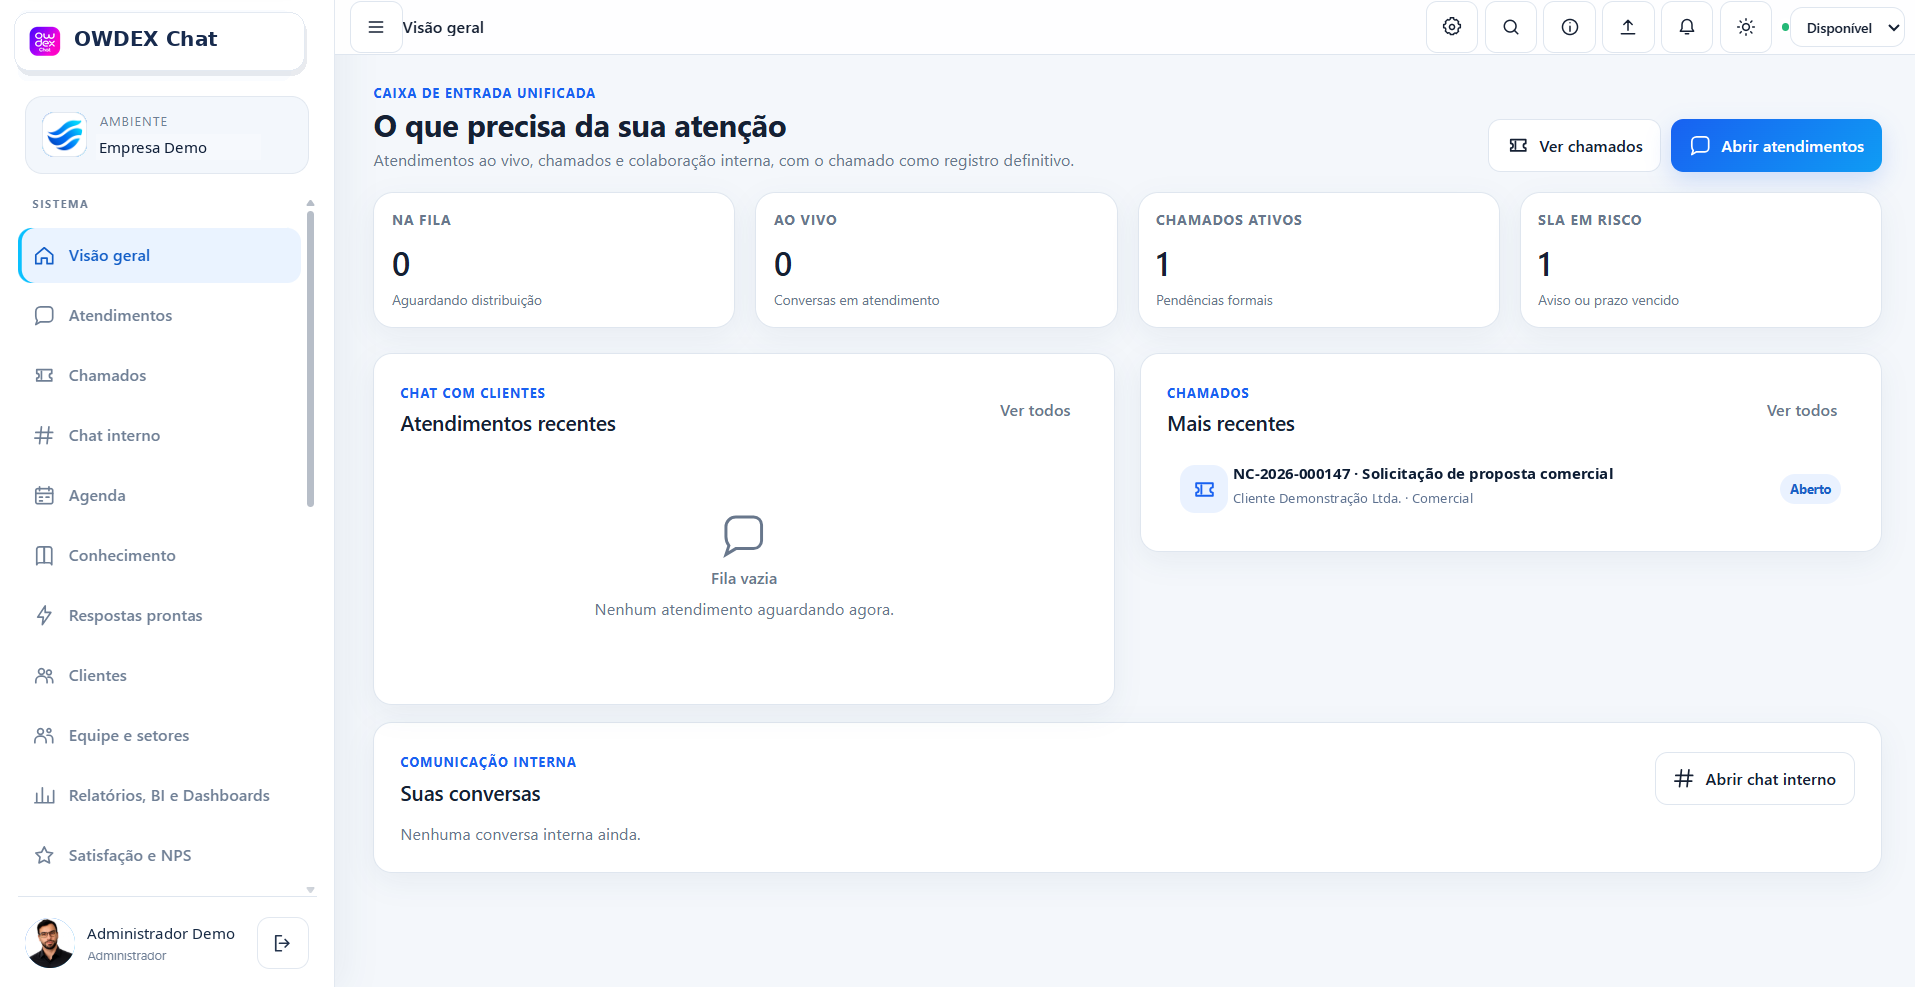Screen dimensions: 1915x987
Task: Click the Administrador Demo avatar photo
Action: pos(50,943)
